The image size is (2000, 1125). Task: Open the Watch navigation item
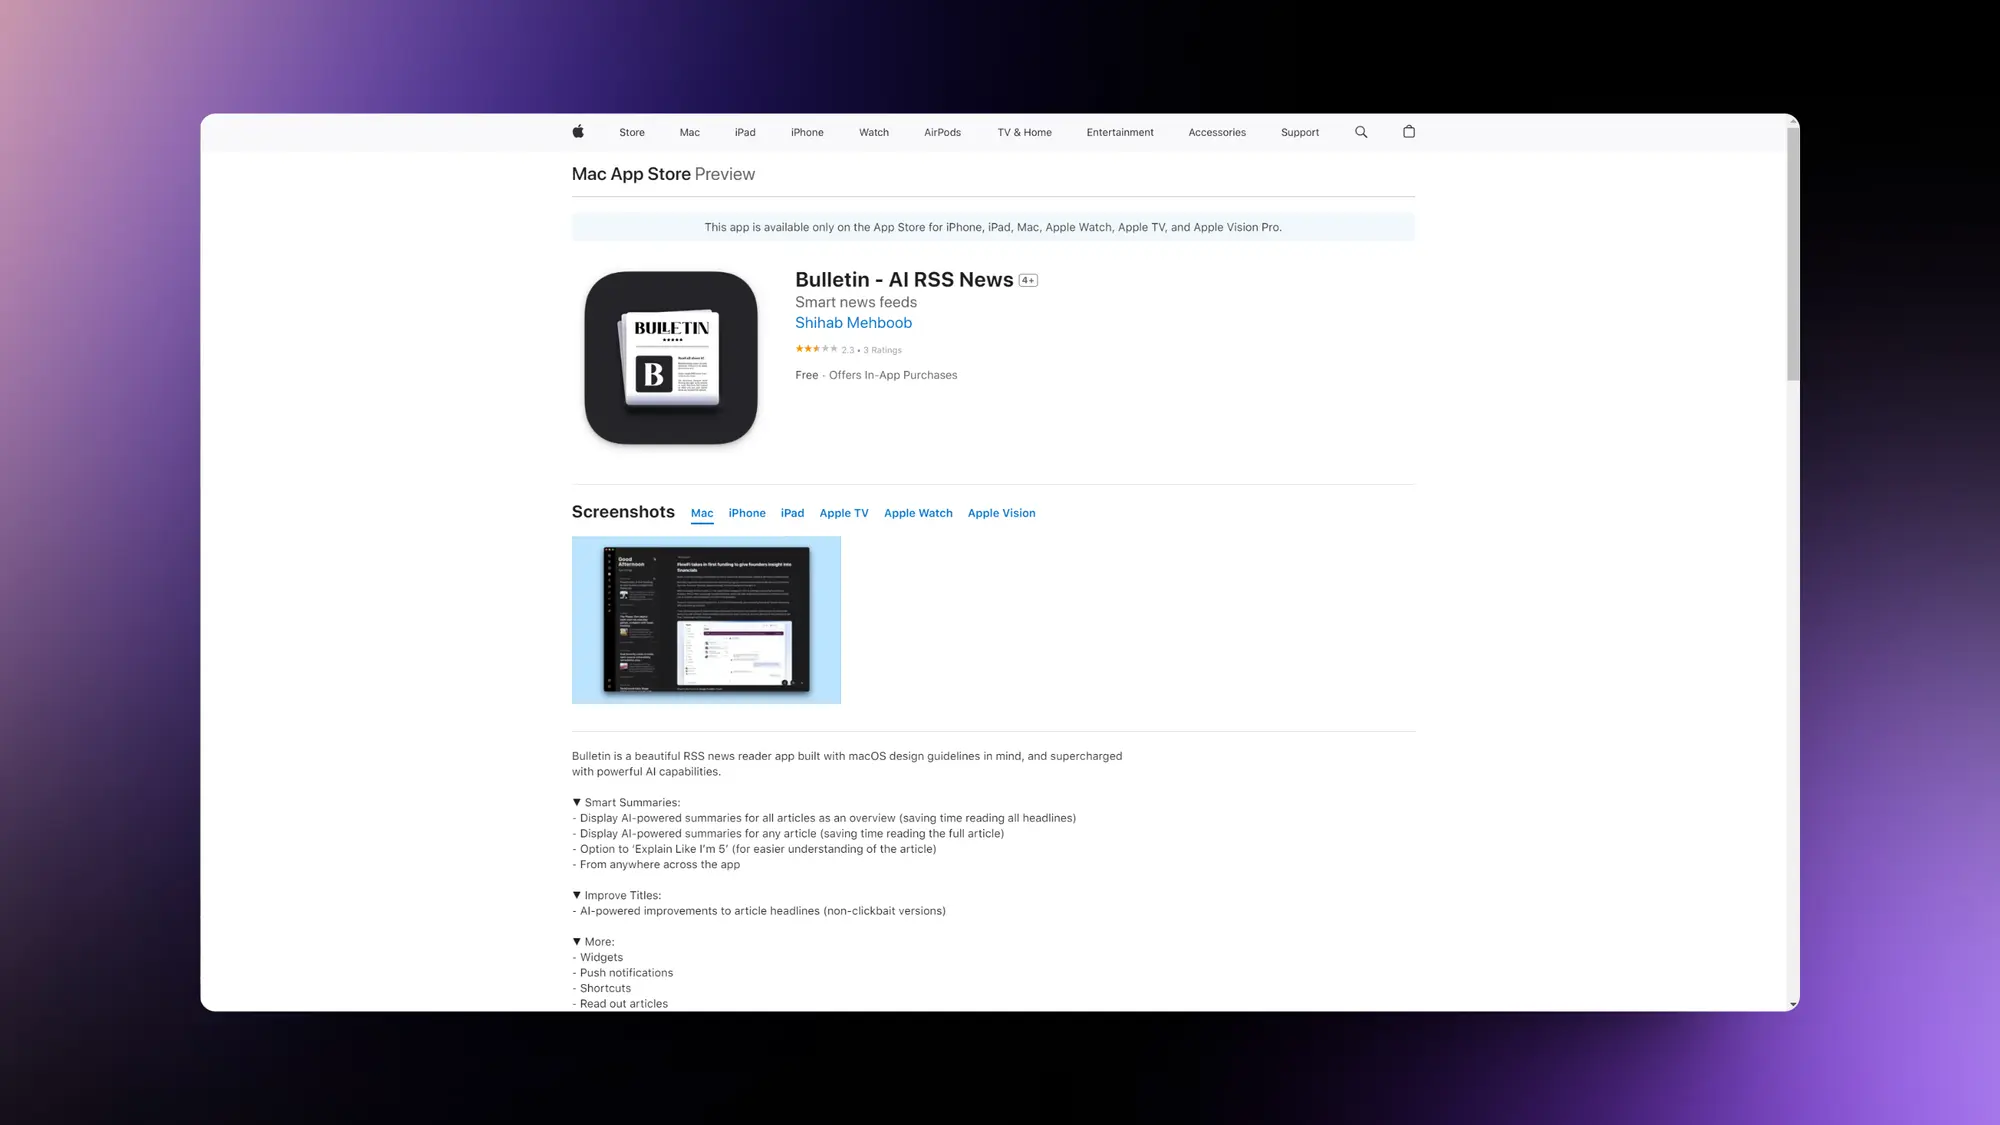coord(874,132)
